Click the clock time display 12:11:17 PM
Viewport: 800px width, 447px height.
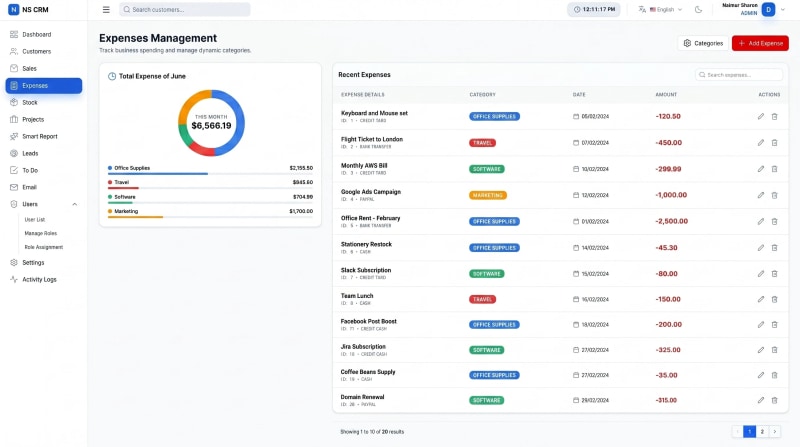[594, 10]
